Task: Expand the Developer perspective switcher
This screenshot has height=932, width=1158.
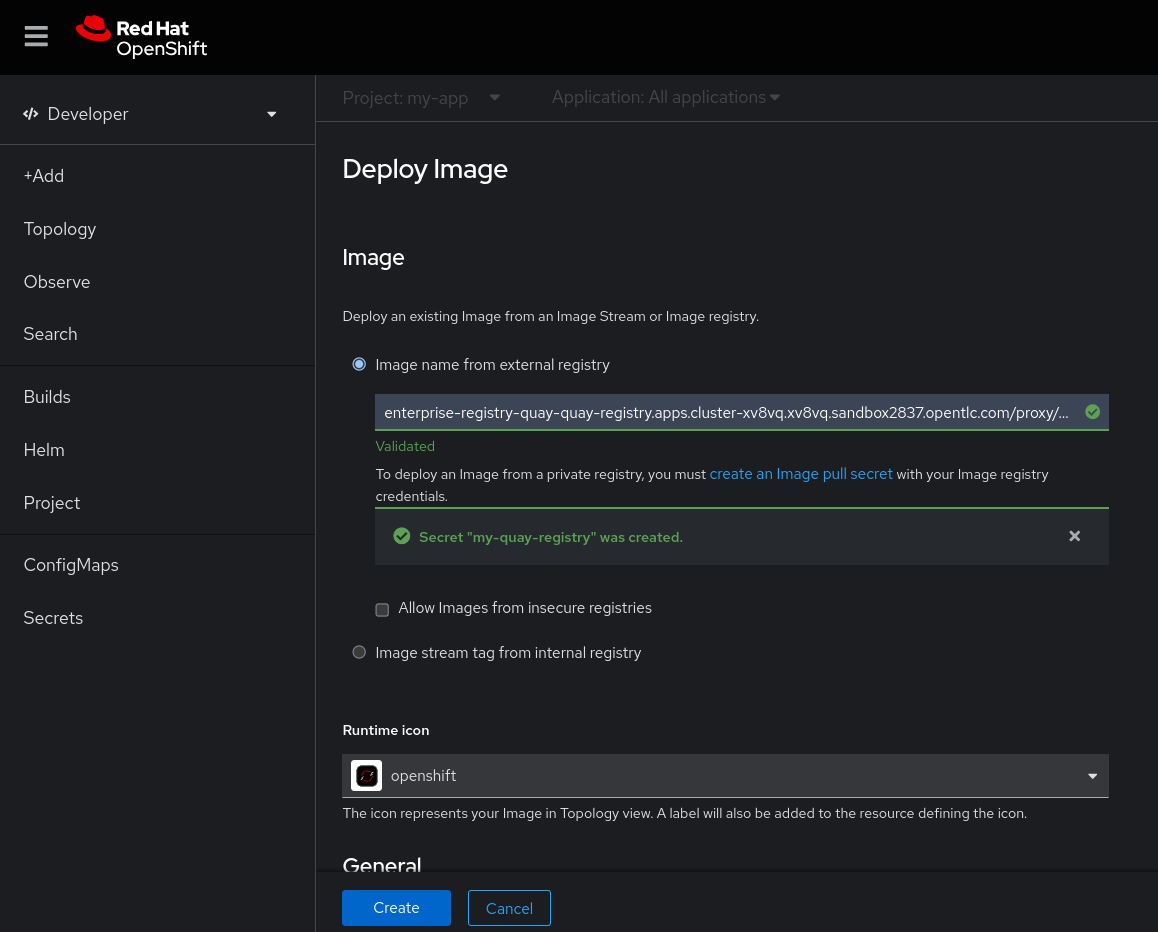Action: coord(150,114)
